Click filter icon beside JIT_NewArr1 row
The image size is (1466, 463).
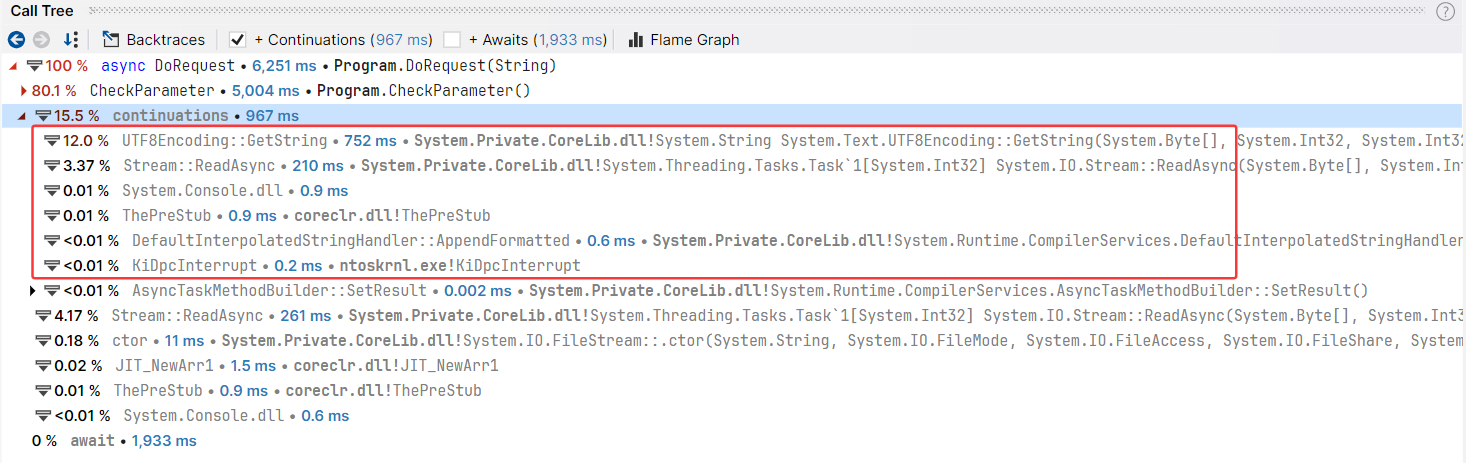pos(43,366)
